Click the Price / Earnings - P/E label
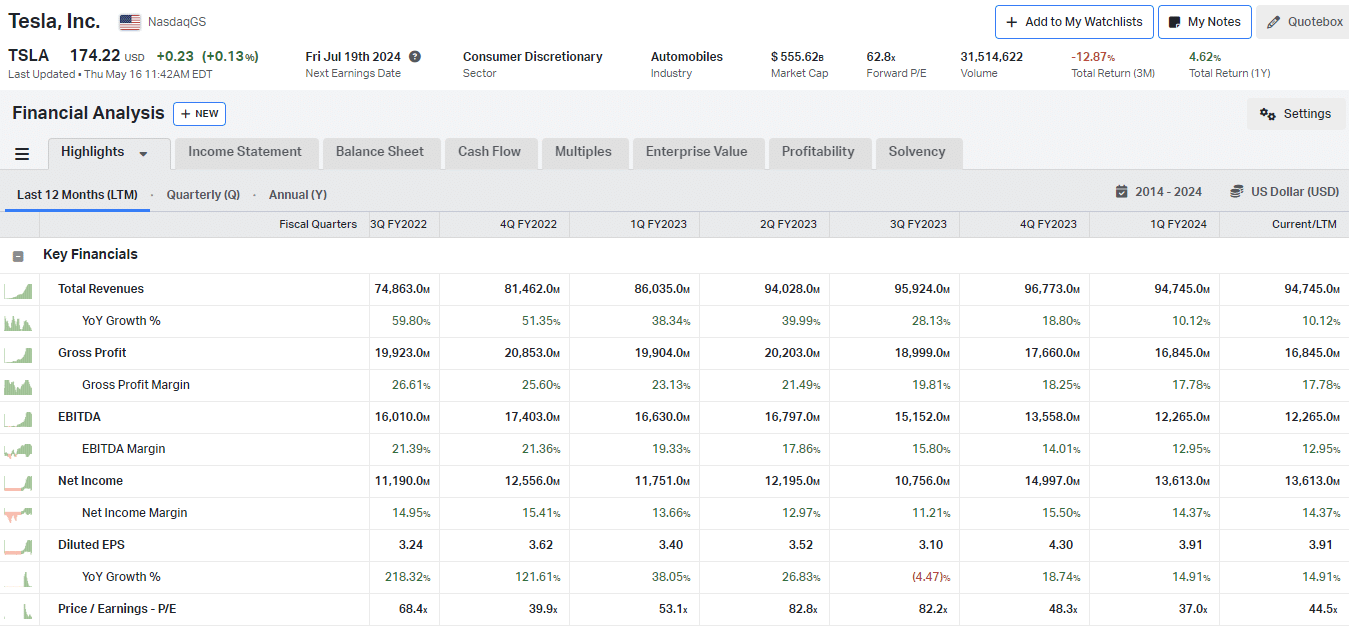The width and height of the screenshot is (1349, 631). pos(117,609)
